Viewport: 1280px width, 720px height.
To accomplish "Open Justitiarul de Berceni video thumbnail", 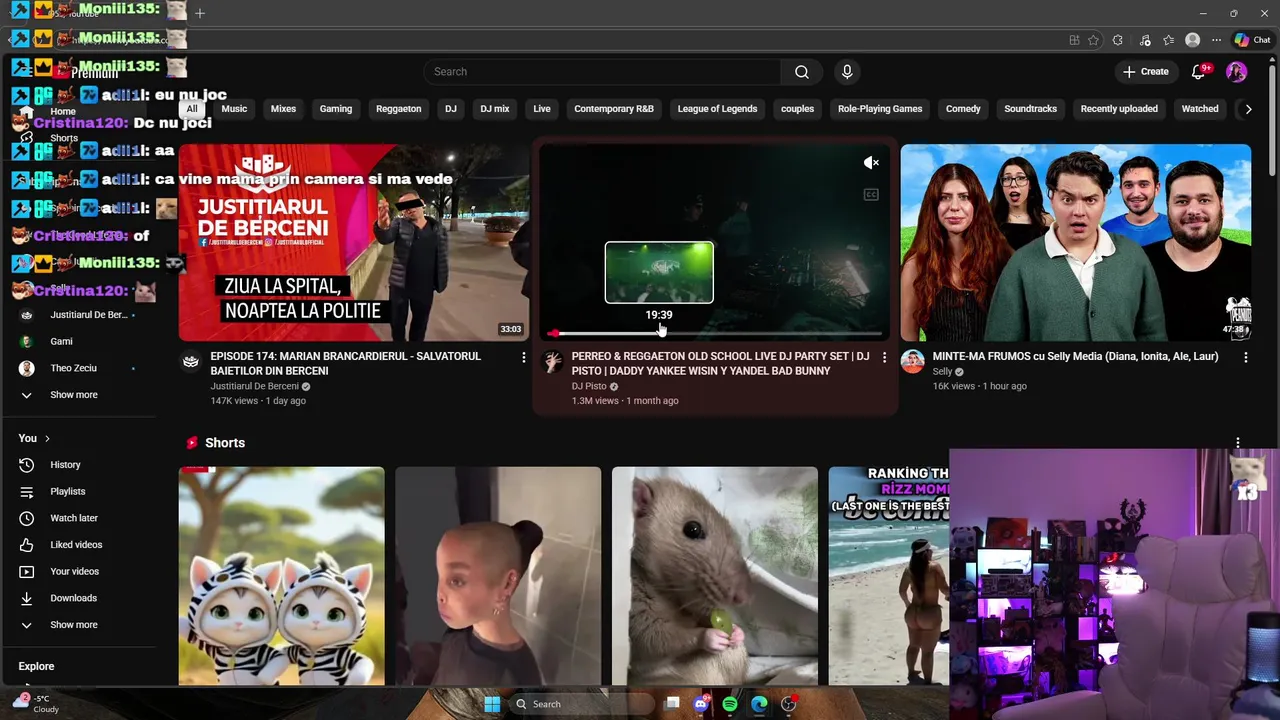I will point(354,243).
